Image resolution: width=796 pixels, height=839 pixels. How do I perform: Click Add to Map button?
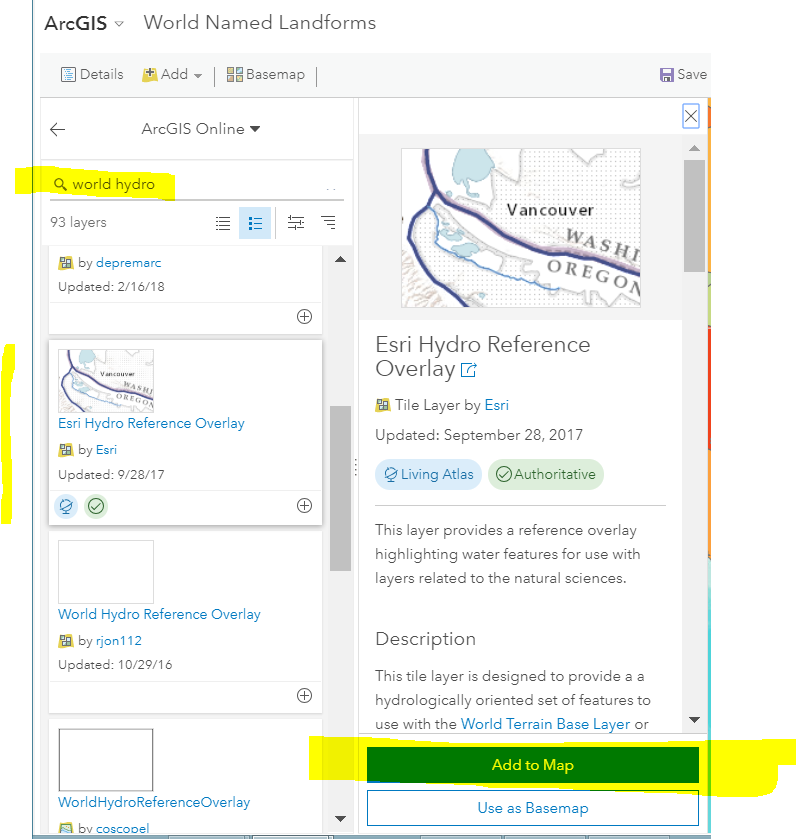[533, 765]
